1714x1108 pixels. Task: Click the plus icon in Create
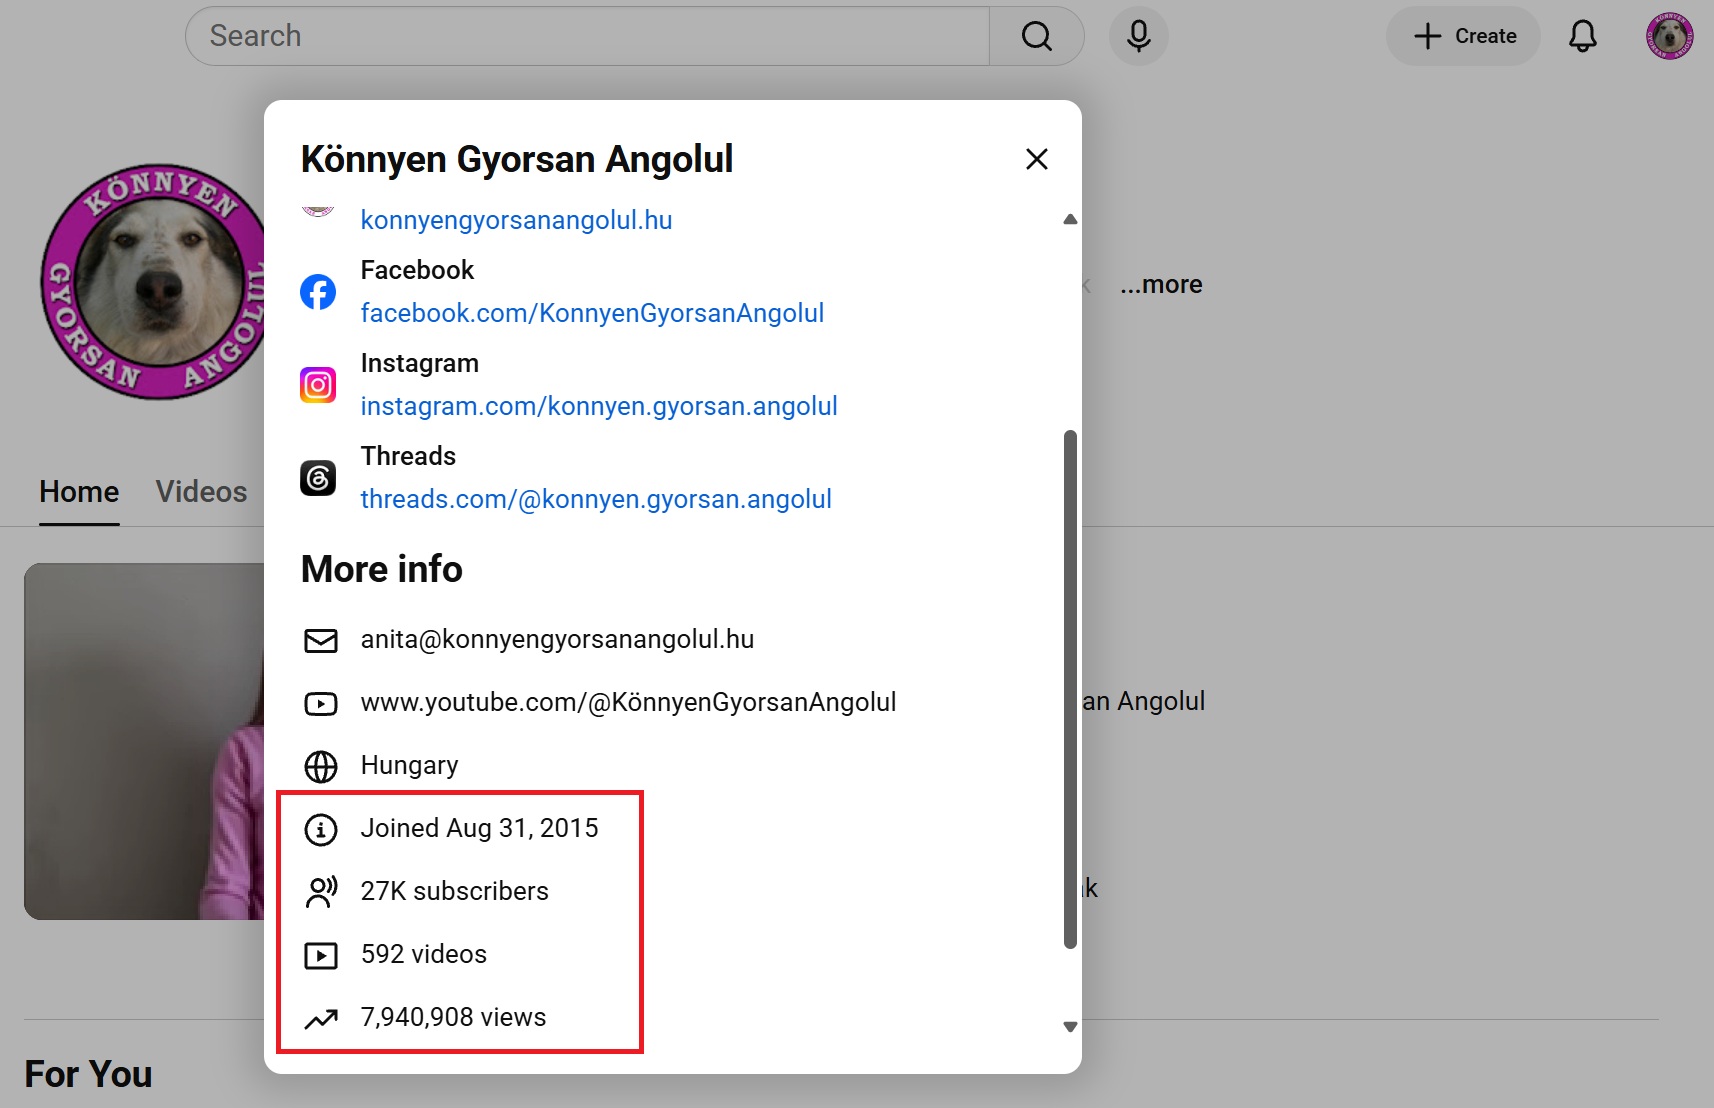(1427, 36)
